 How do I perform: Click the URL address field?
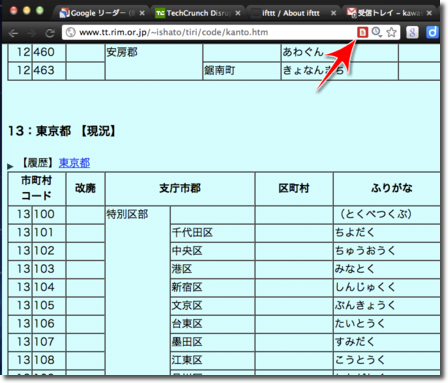(213, 32)
